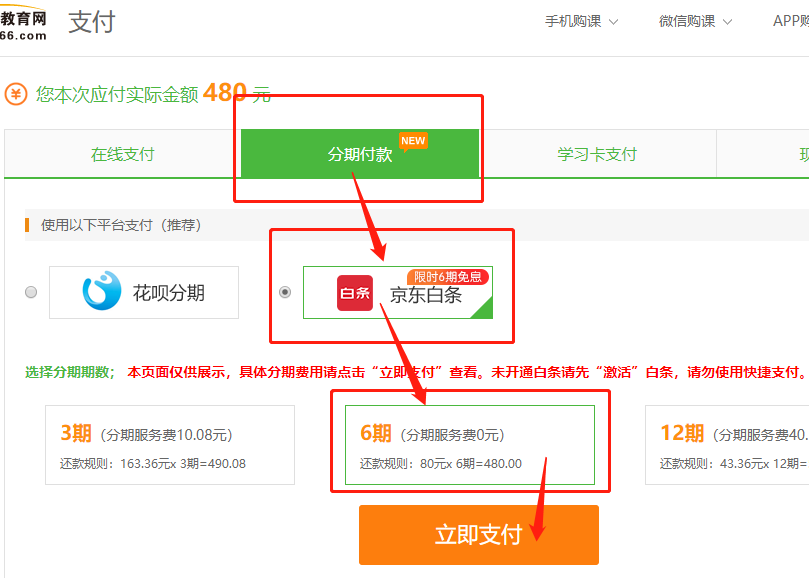Image resolution: width=809 pixels, height=578 pixels.
Task: Switch to the 学习卡支付 tab
Action: coord(597,154)
